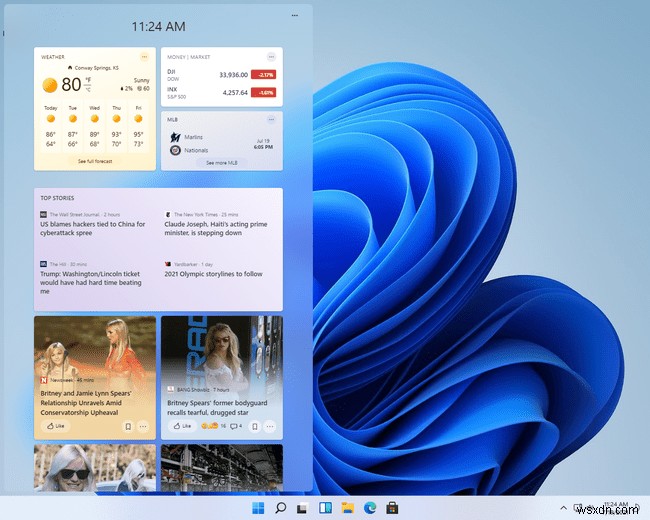Select the DJI DOW 33,936.00 row
The height and width of the screenshot is (520, 650).
221,75
